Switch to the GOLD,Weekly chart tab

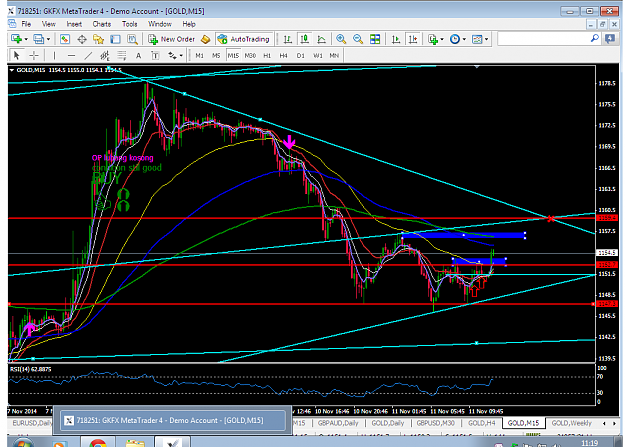pyautogui.click(x=572, y=423)
